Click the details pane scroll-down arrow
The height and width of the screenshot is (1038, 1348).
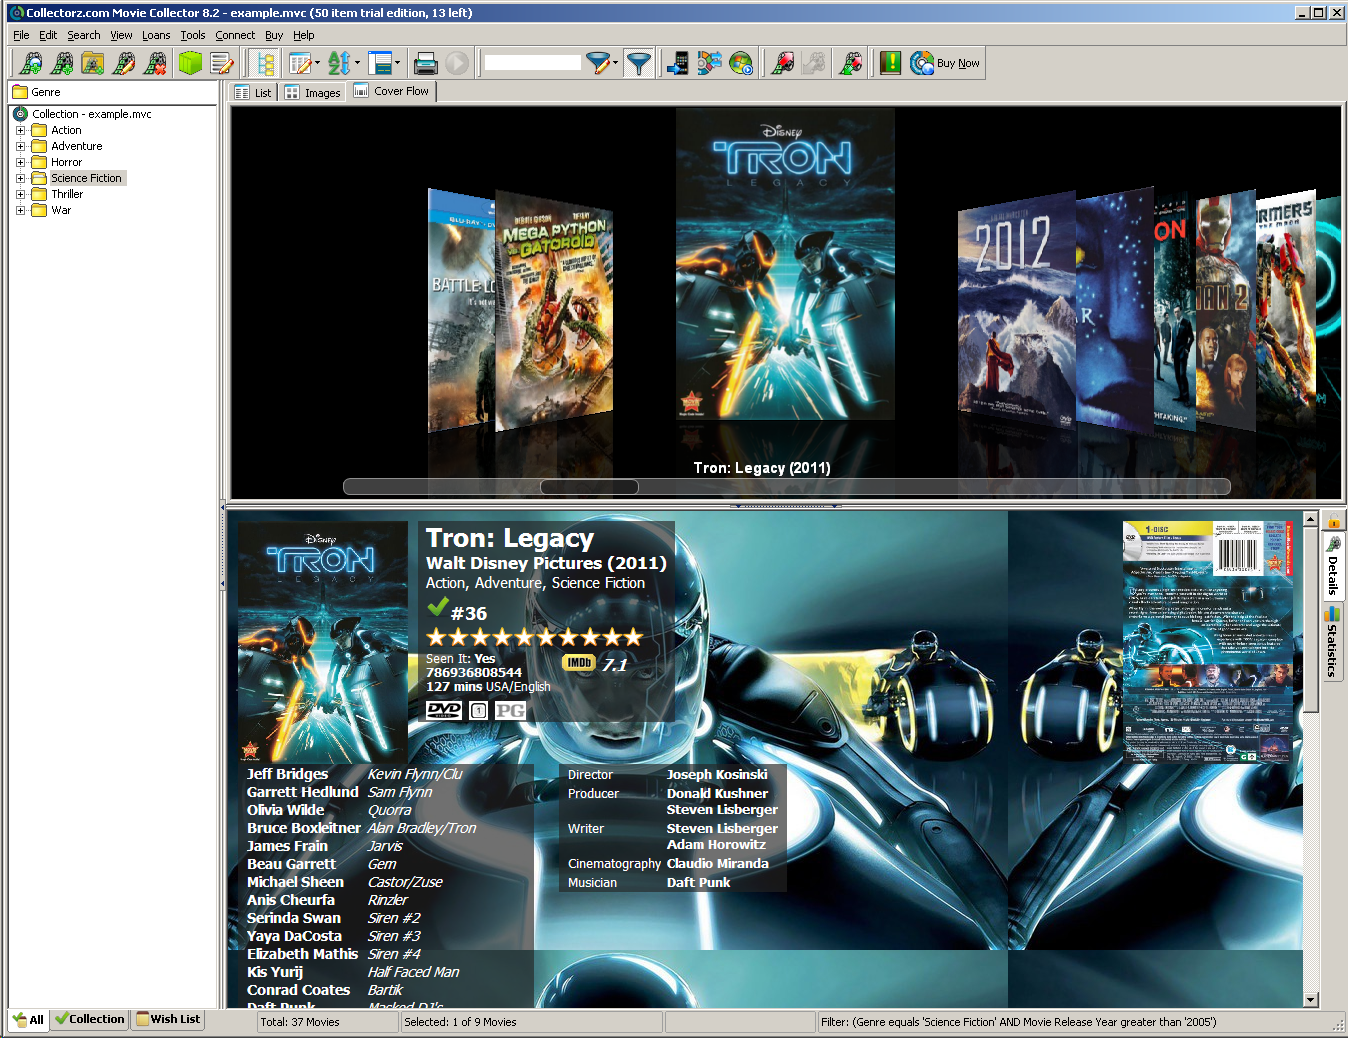1311,1000
